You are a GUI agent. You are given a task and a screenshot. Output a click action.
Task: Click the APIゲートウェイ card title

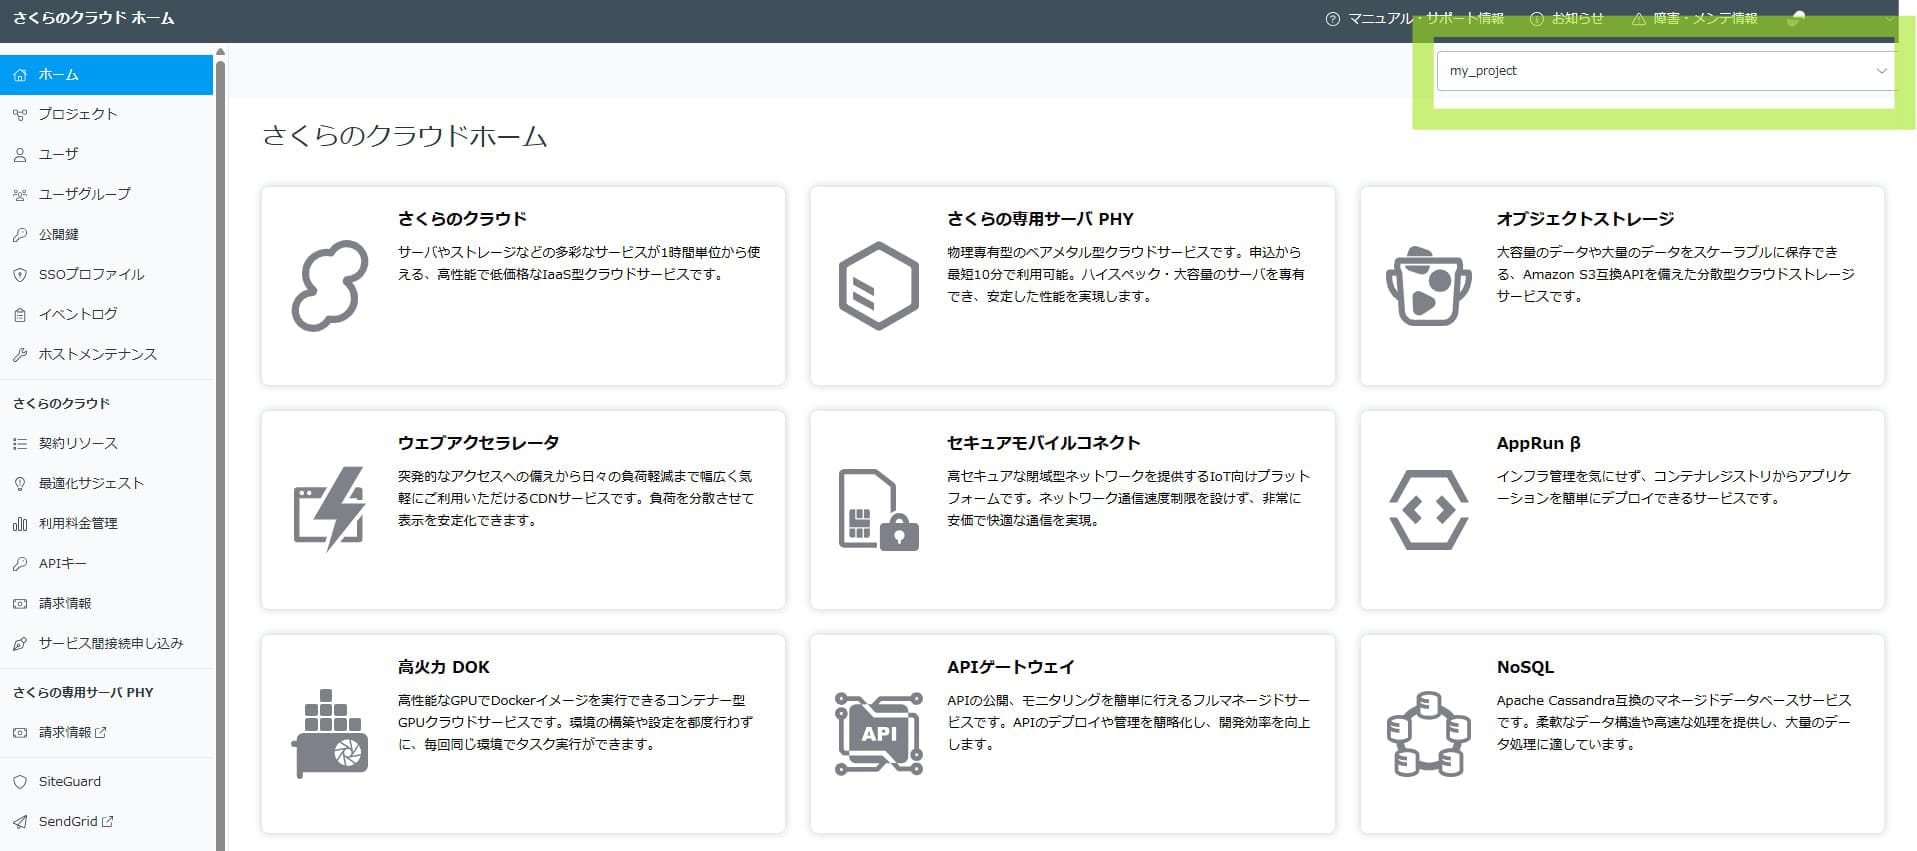1010,667
